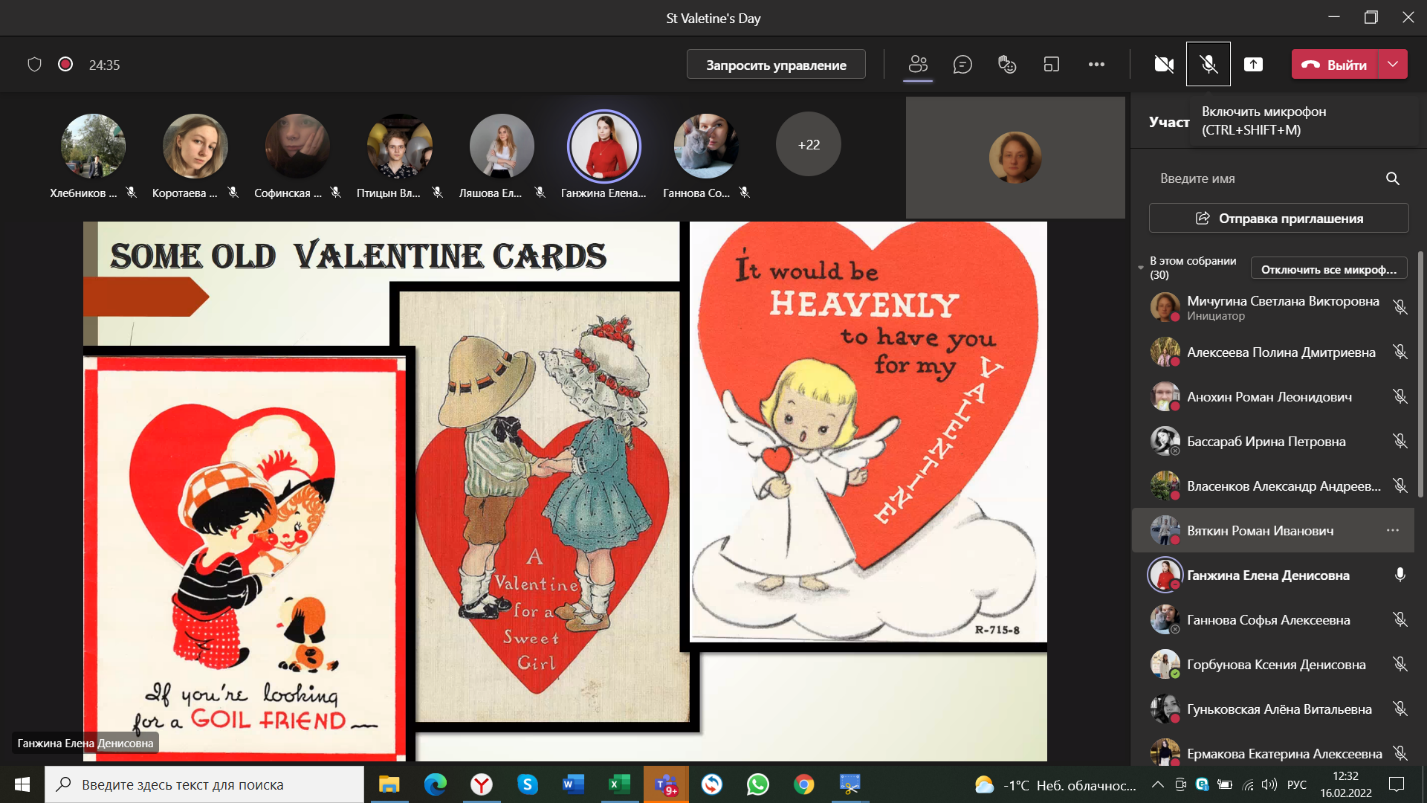Open the participants panel icon
This screenshot has width=1427, height=803.
(918, 65)
